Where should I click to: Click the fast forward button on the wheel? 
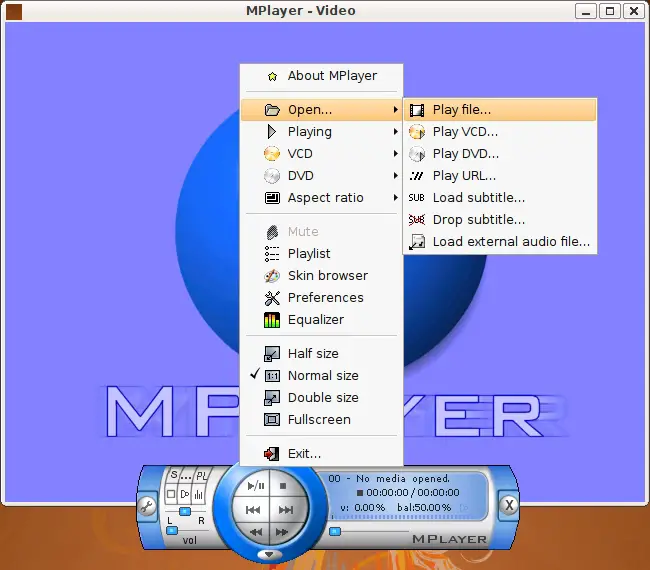click(x=282, y=532)
